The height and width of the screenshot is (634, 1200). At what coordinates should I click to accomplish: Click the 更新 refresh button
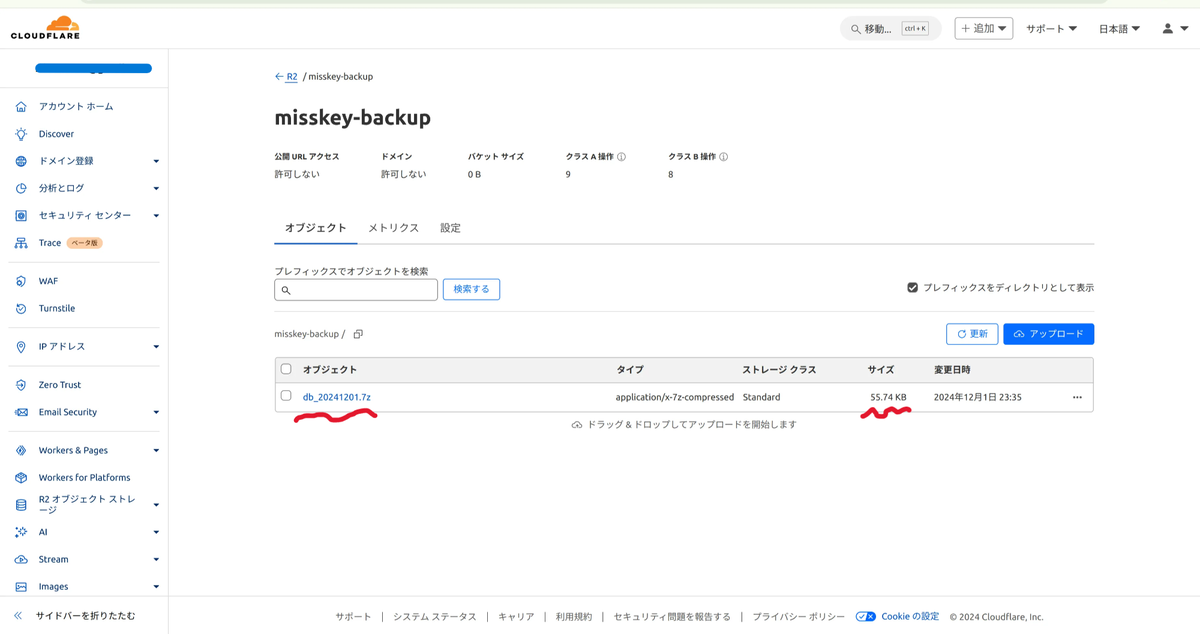972,334
